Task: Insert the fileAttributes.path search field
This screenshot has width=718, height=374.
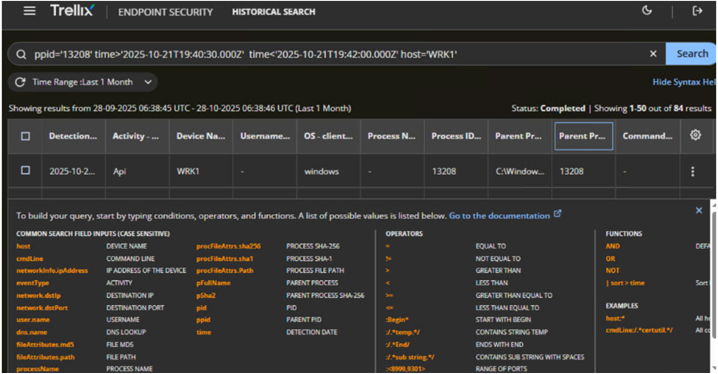Action: [45, 357]
